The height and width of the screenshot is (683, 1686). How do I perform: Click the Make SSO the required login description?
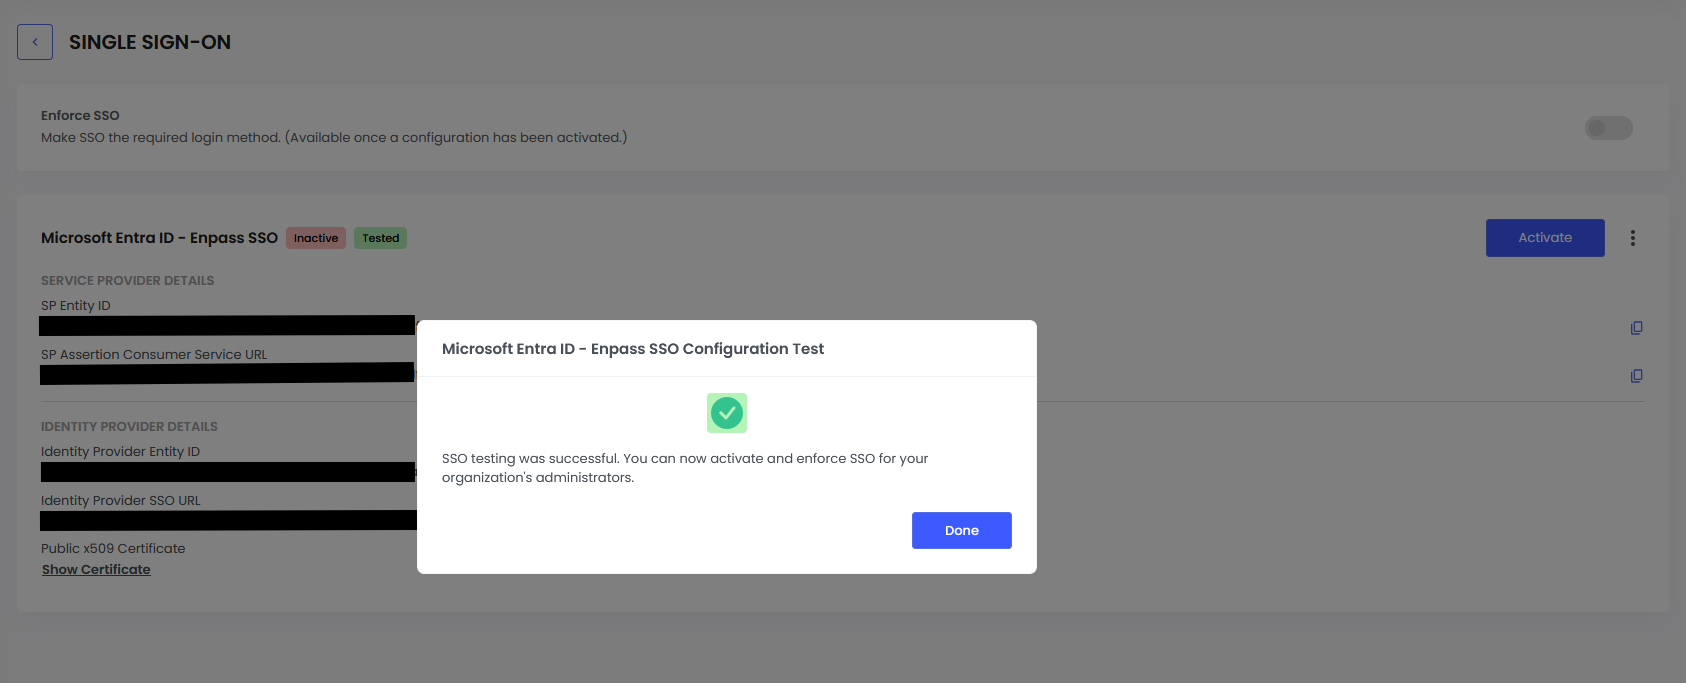(334, 138)
